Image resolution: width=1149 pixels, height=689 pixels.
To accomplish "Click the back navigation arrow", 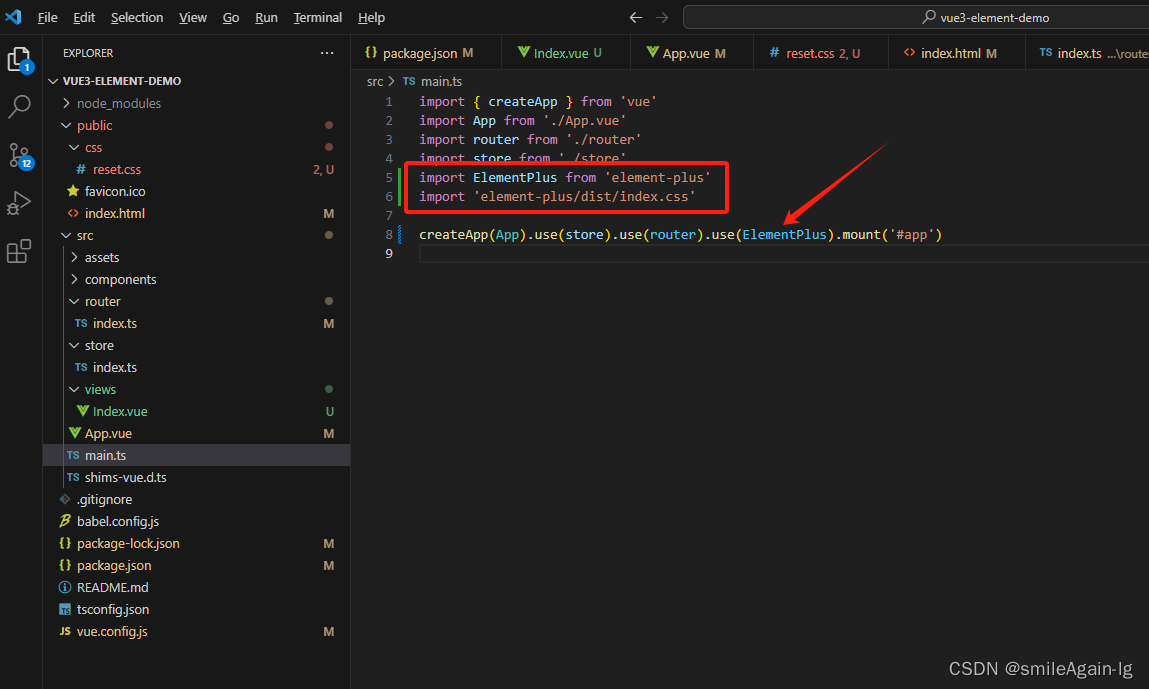I will click(x=636, y=18).
